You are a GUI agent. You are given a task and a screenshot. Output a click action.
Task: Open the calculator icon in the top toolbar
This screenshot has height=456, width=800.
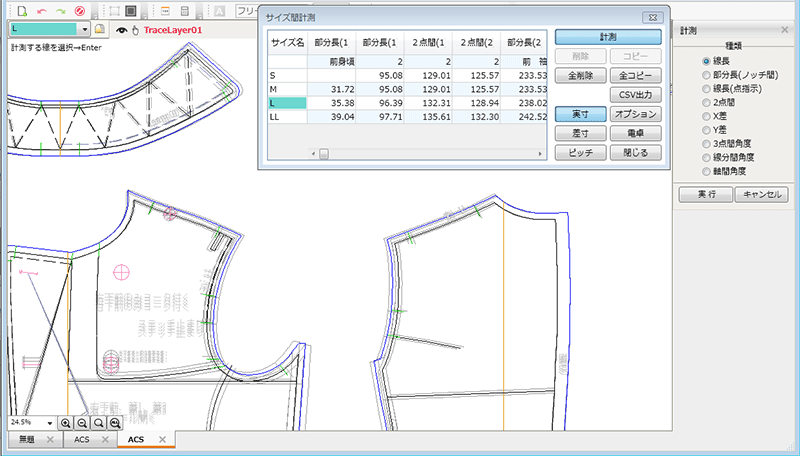tap(185, 11)
